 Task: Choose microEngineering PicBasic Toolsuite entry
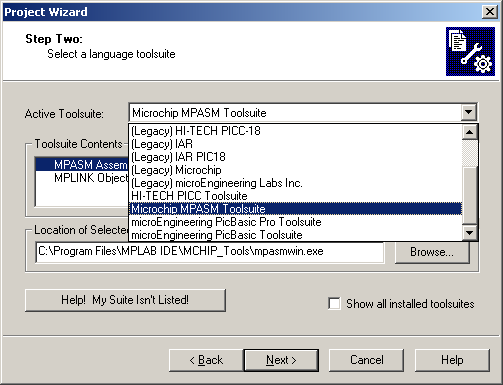pyautogui.click(x=295, y=235)
